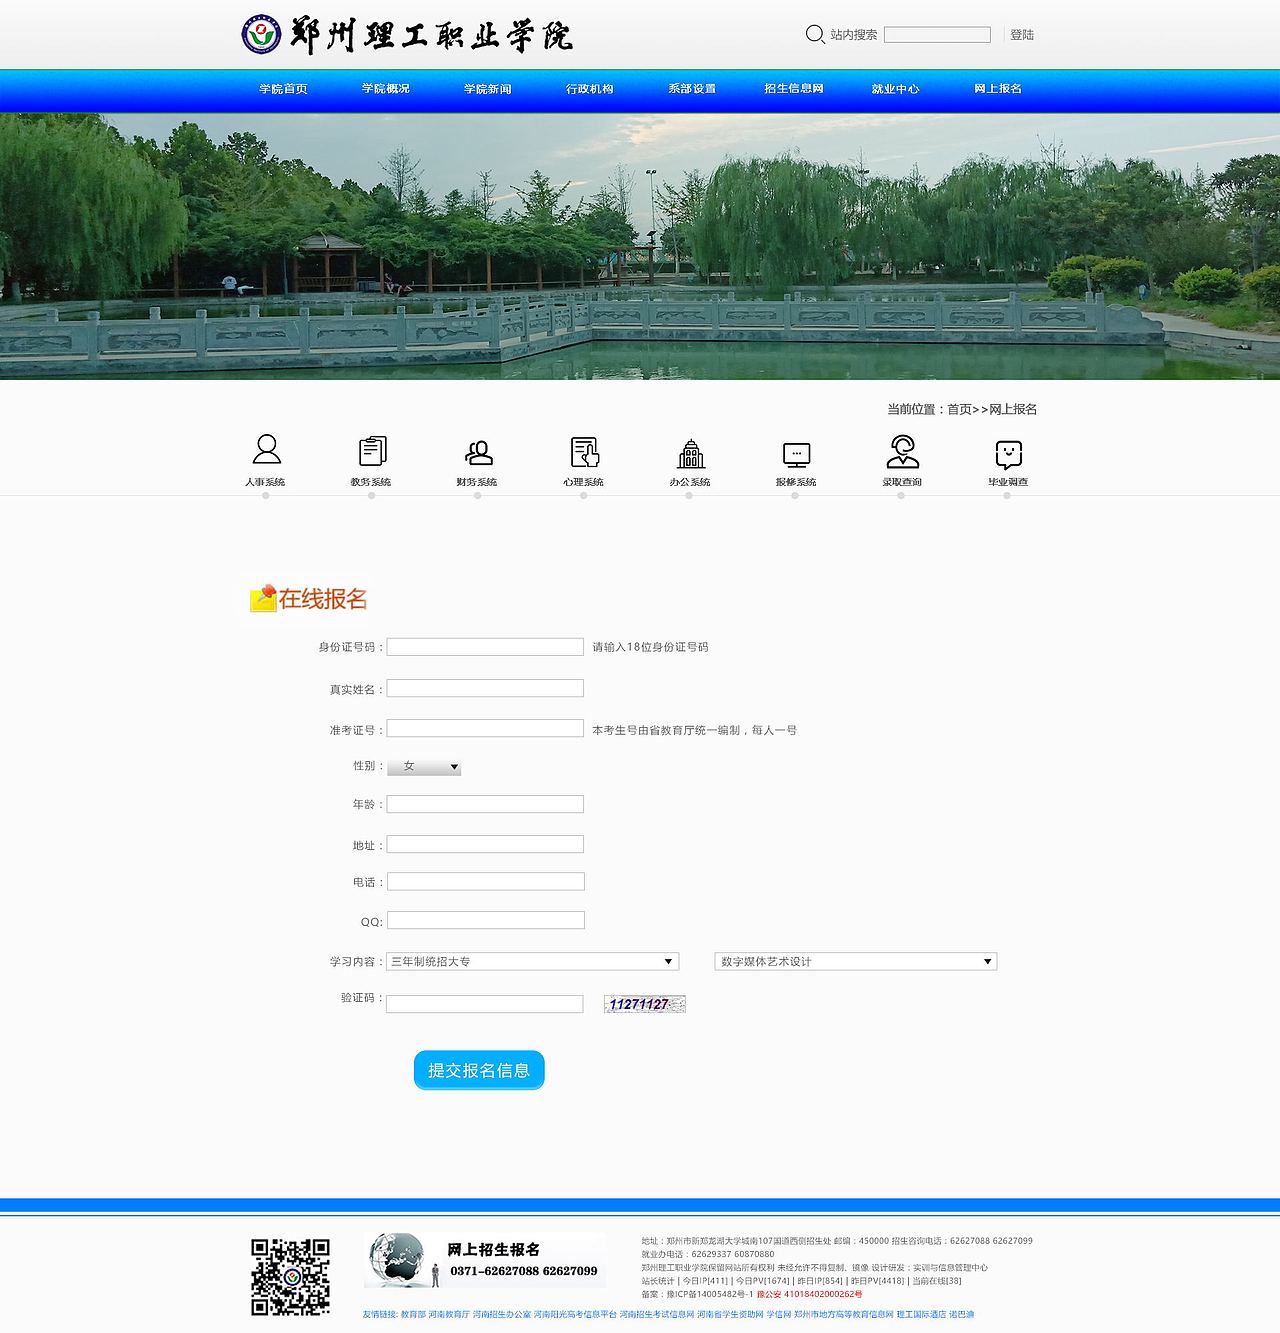Click the 毕业调查 speech bubble icon
1280x1333 pixels.
pos(1007,452)
